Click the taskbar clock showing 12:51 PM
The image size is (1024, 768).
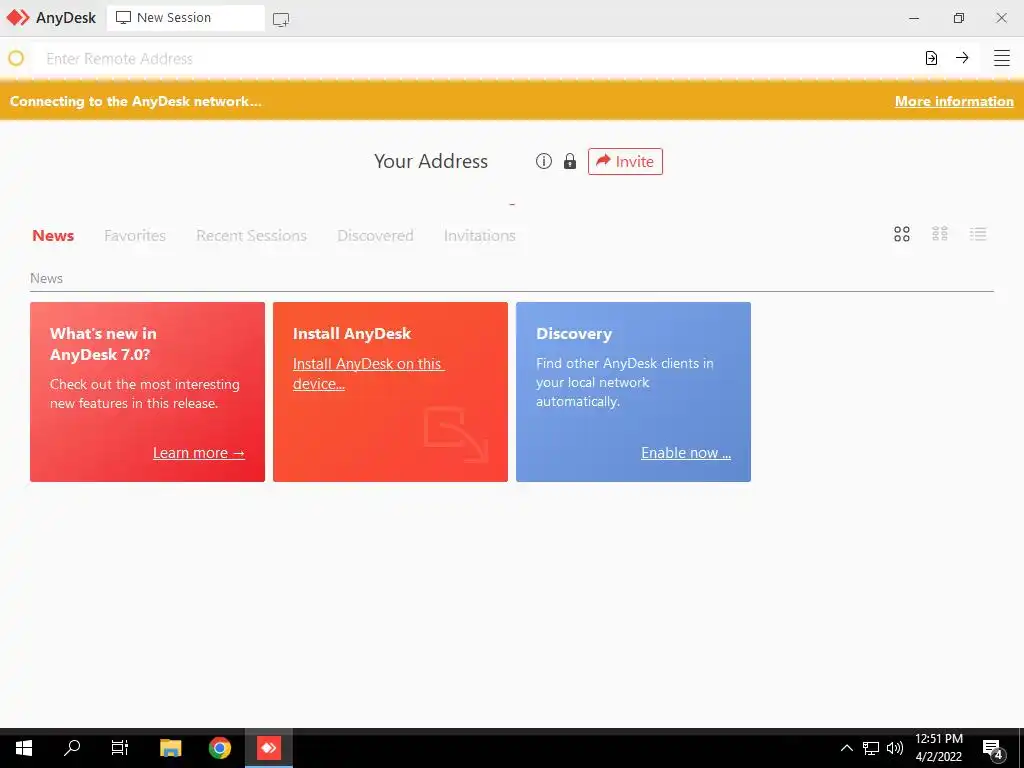[x=938, y=748]
